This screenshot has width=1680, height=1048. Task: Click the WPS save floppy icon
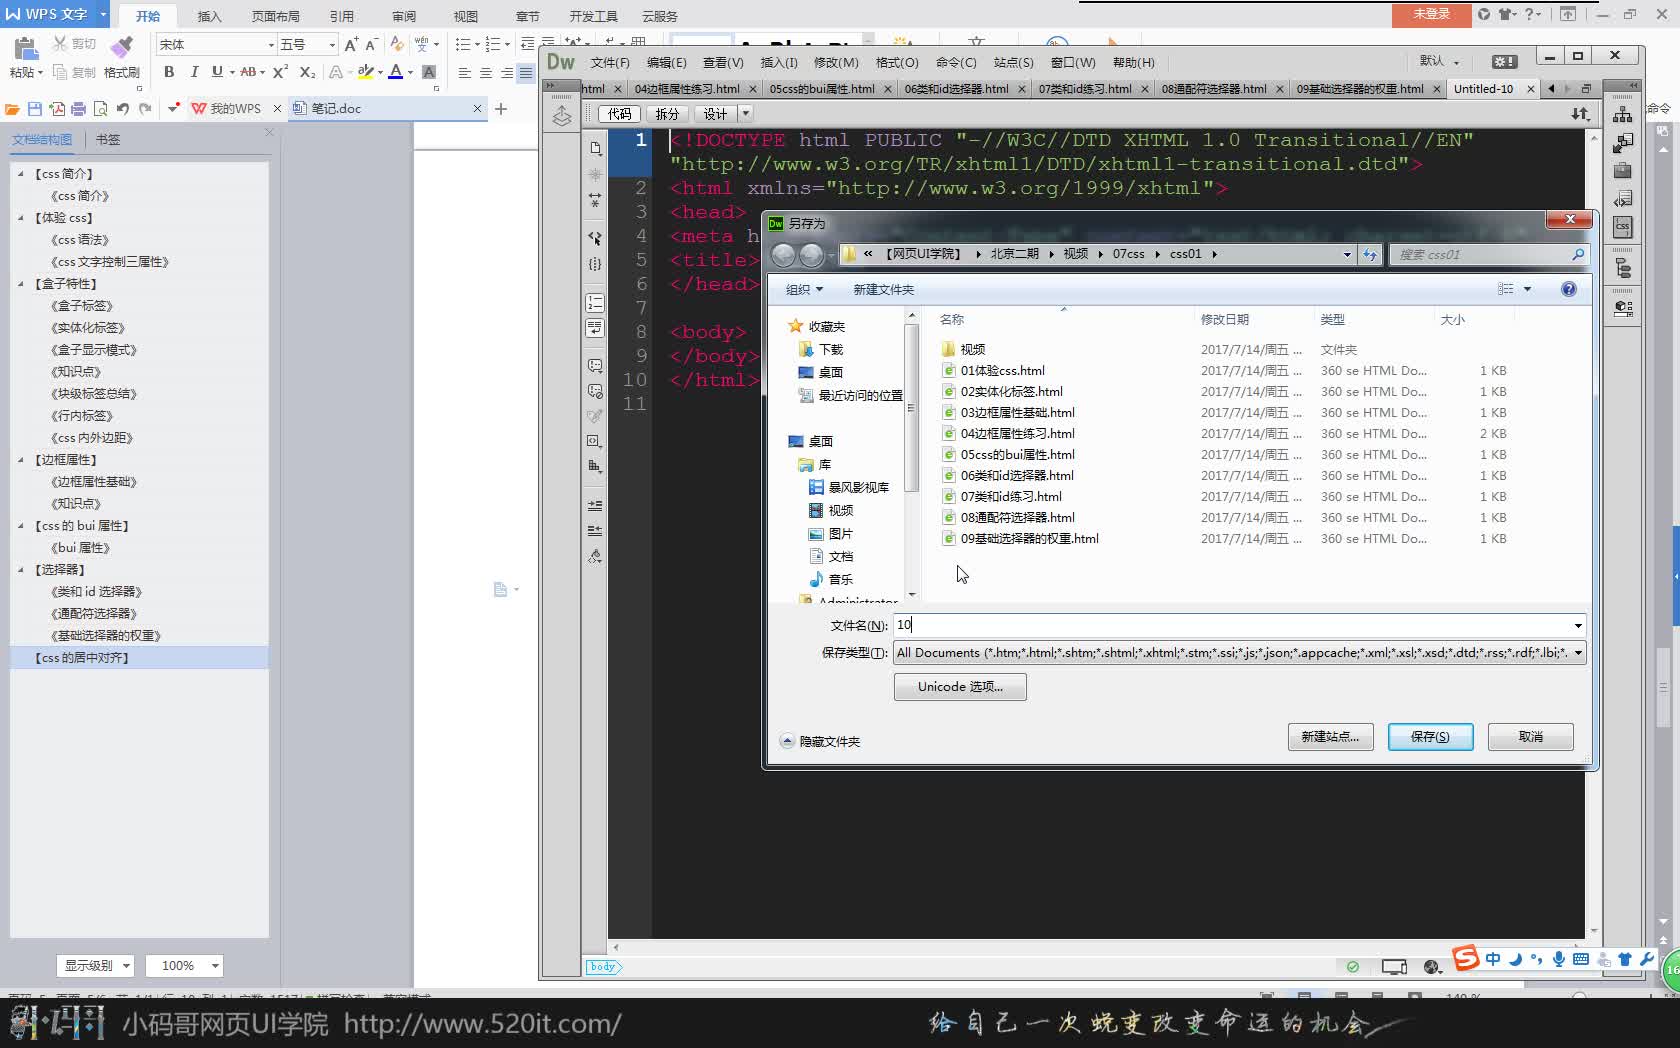click(34, 108)
